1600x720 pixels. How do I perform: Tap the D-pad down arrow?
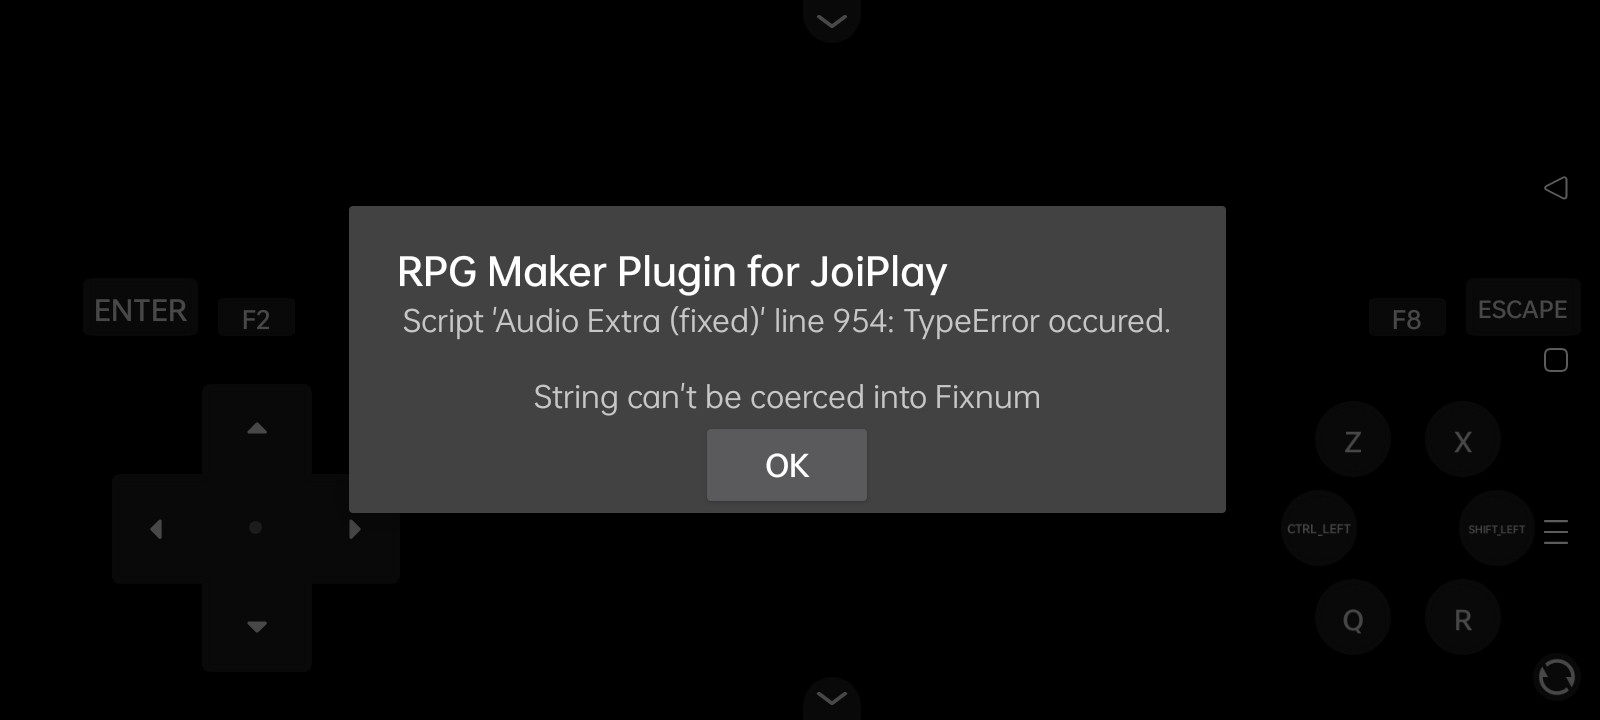click(257, 627)
